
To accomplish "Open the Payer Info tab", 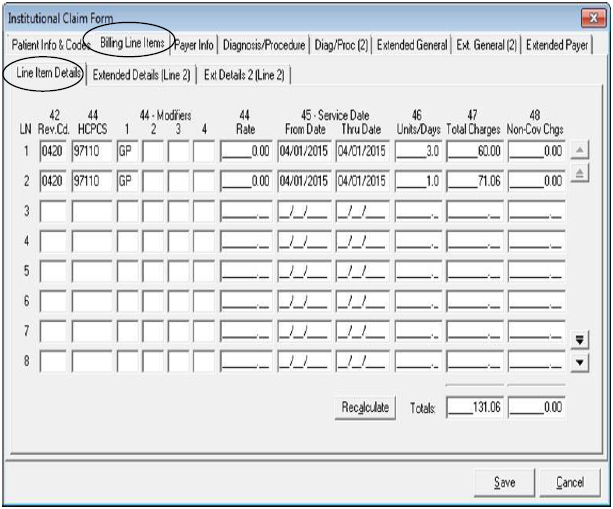I will point(194,45).
